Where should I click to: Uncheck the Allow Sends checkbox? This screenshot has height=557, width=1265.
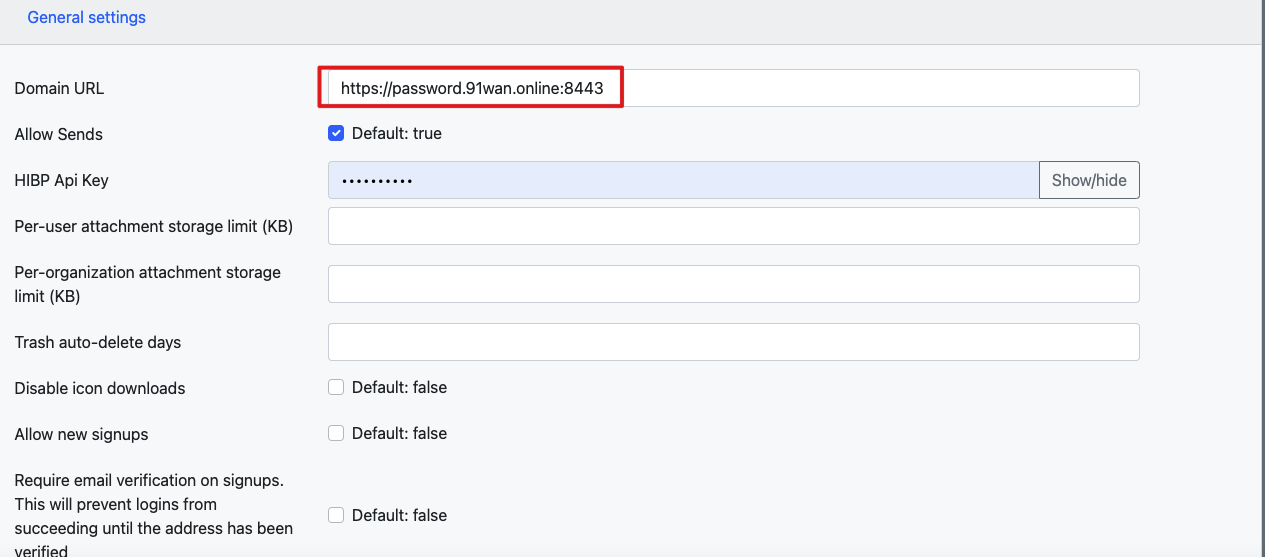tap(336, 134)
